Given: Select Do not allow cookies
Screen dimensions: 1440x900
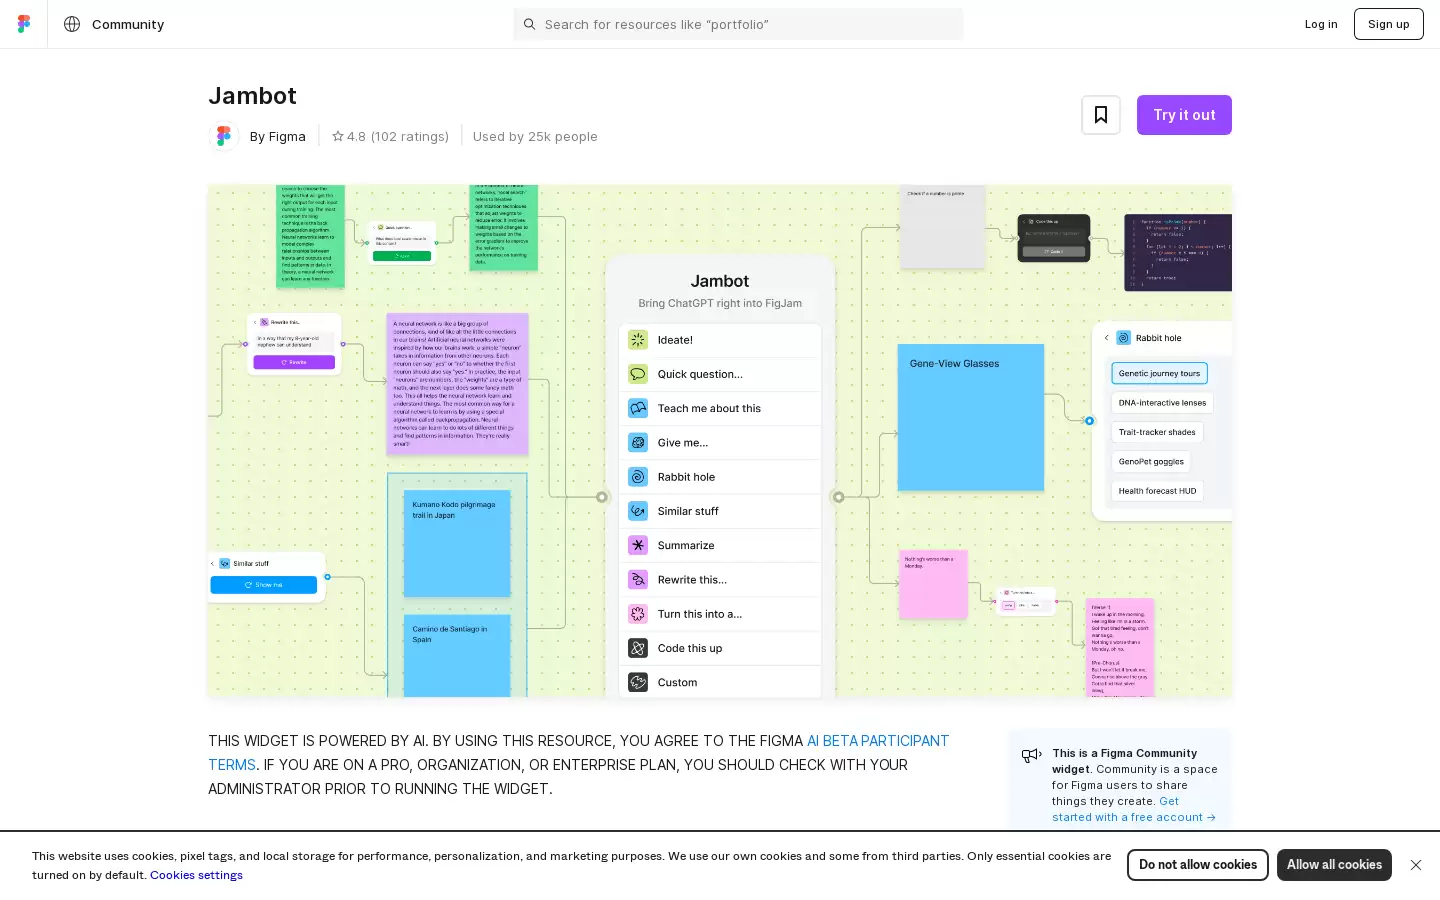Looking at the screenshot, I should pos(1198,865).
